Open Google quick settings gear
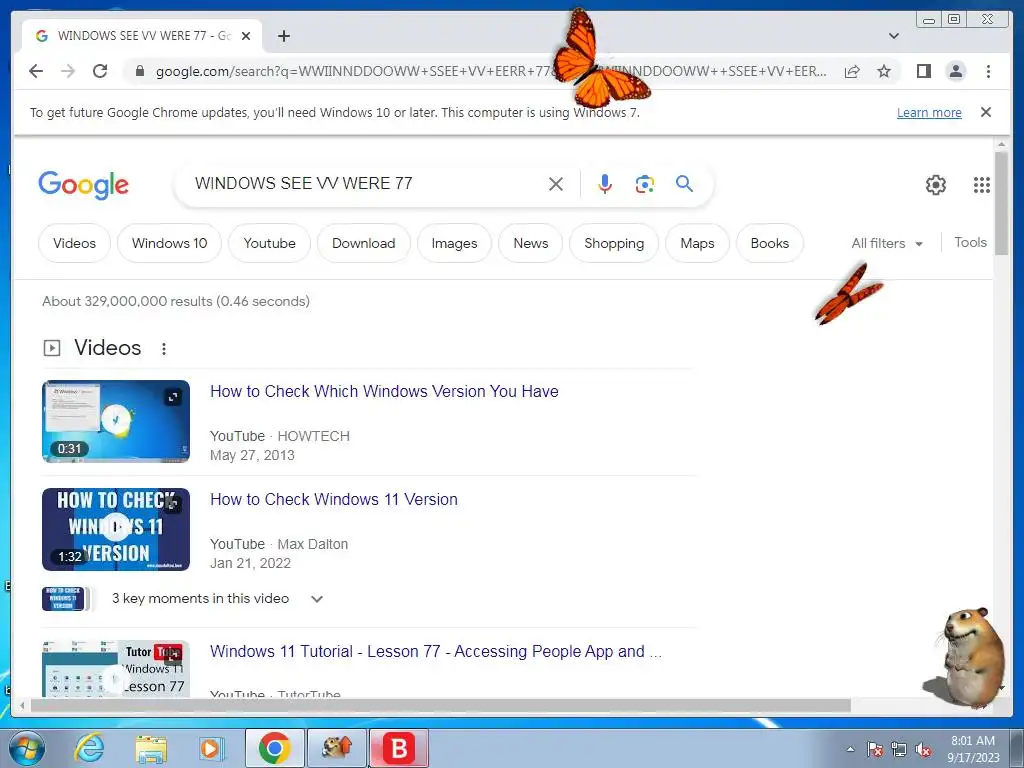The width and height of the screenshot is (1024, 768). tap(936, 185)
